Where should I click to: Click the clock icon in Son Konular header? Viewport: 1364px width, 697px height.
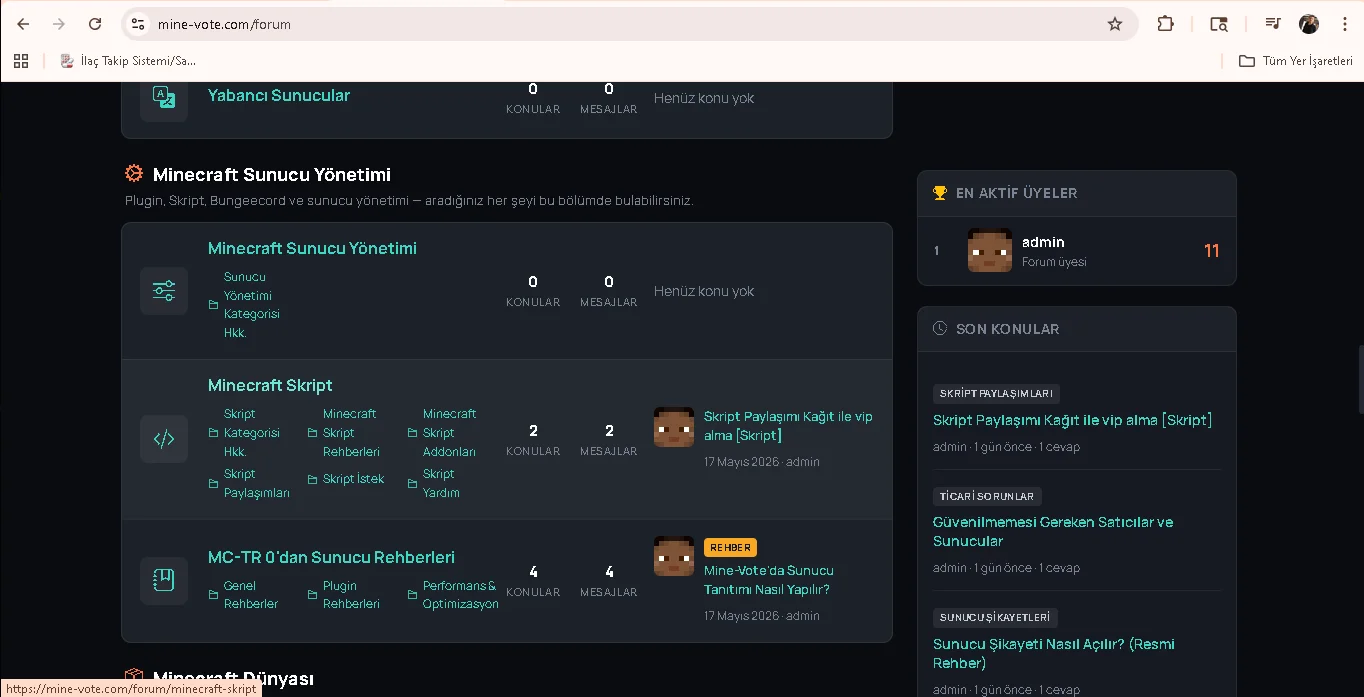pyautogui.click(x=939, y=328)
